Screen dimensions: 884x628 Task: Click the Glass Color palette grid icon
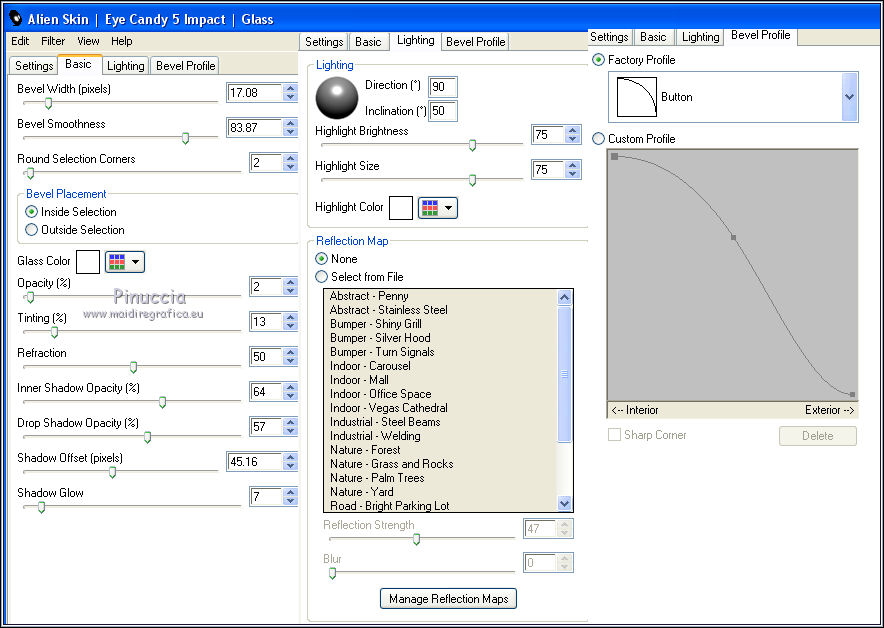116,262
